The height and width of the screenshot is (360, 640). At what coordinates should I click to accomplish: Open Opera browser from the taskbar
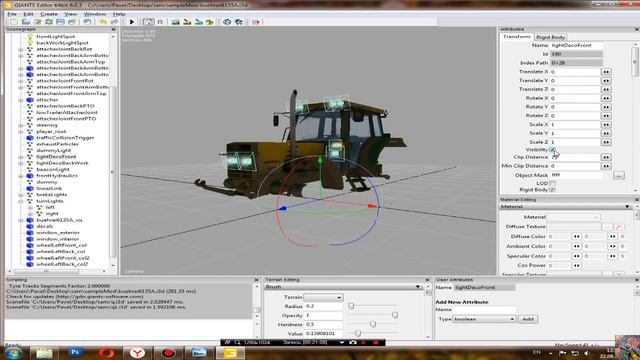[106, 352]
